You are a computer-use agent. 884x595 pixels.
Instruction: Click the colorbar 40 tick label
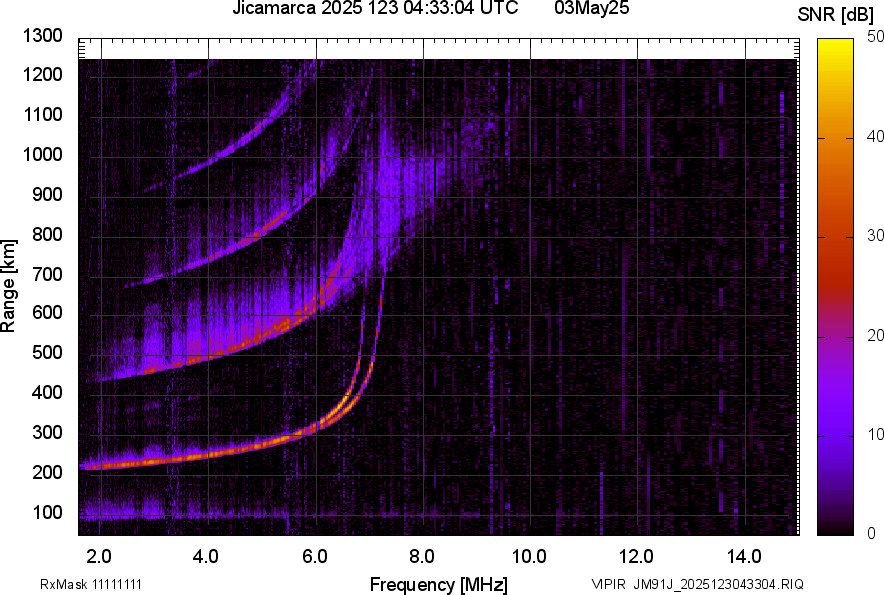[x=875, y=136]
